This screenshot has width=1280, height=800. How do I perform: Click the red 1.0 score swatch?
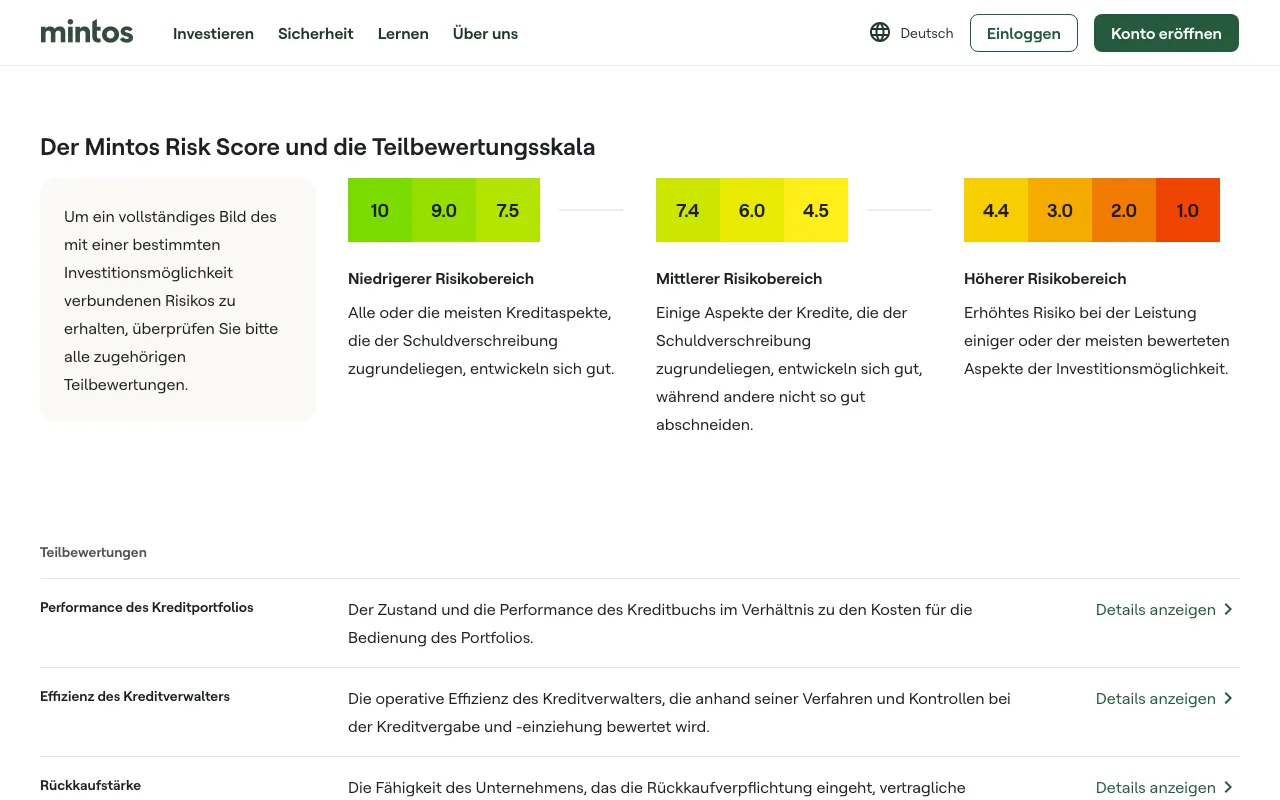1188,210
